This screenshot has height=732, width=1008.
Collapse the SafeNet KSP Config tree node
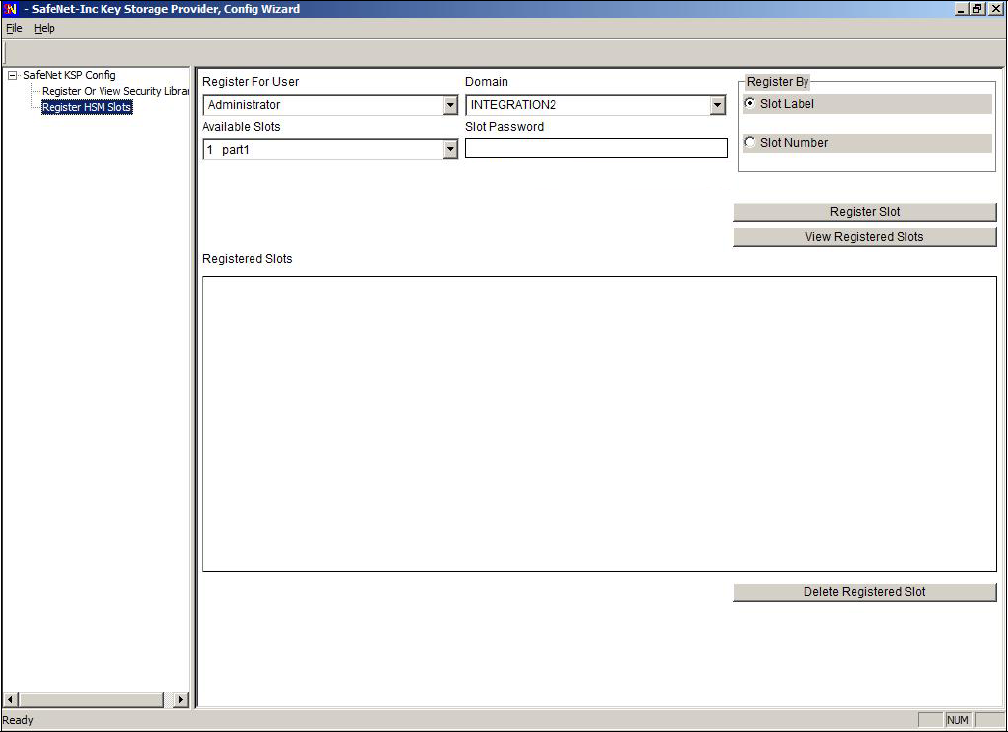12,76
